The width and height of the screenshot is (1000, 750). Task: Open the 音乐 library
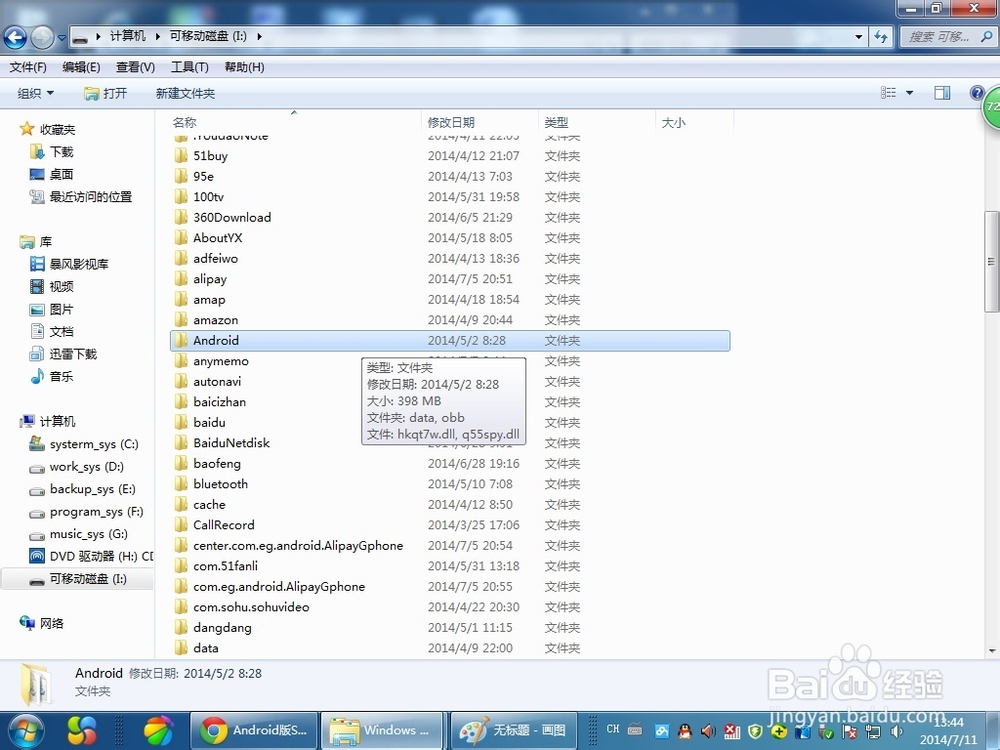click(x=52, y=376)
